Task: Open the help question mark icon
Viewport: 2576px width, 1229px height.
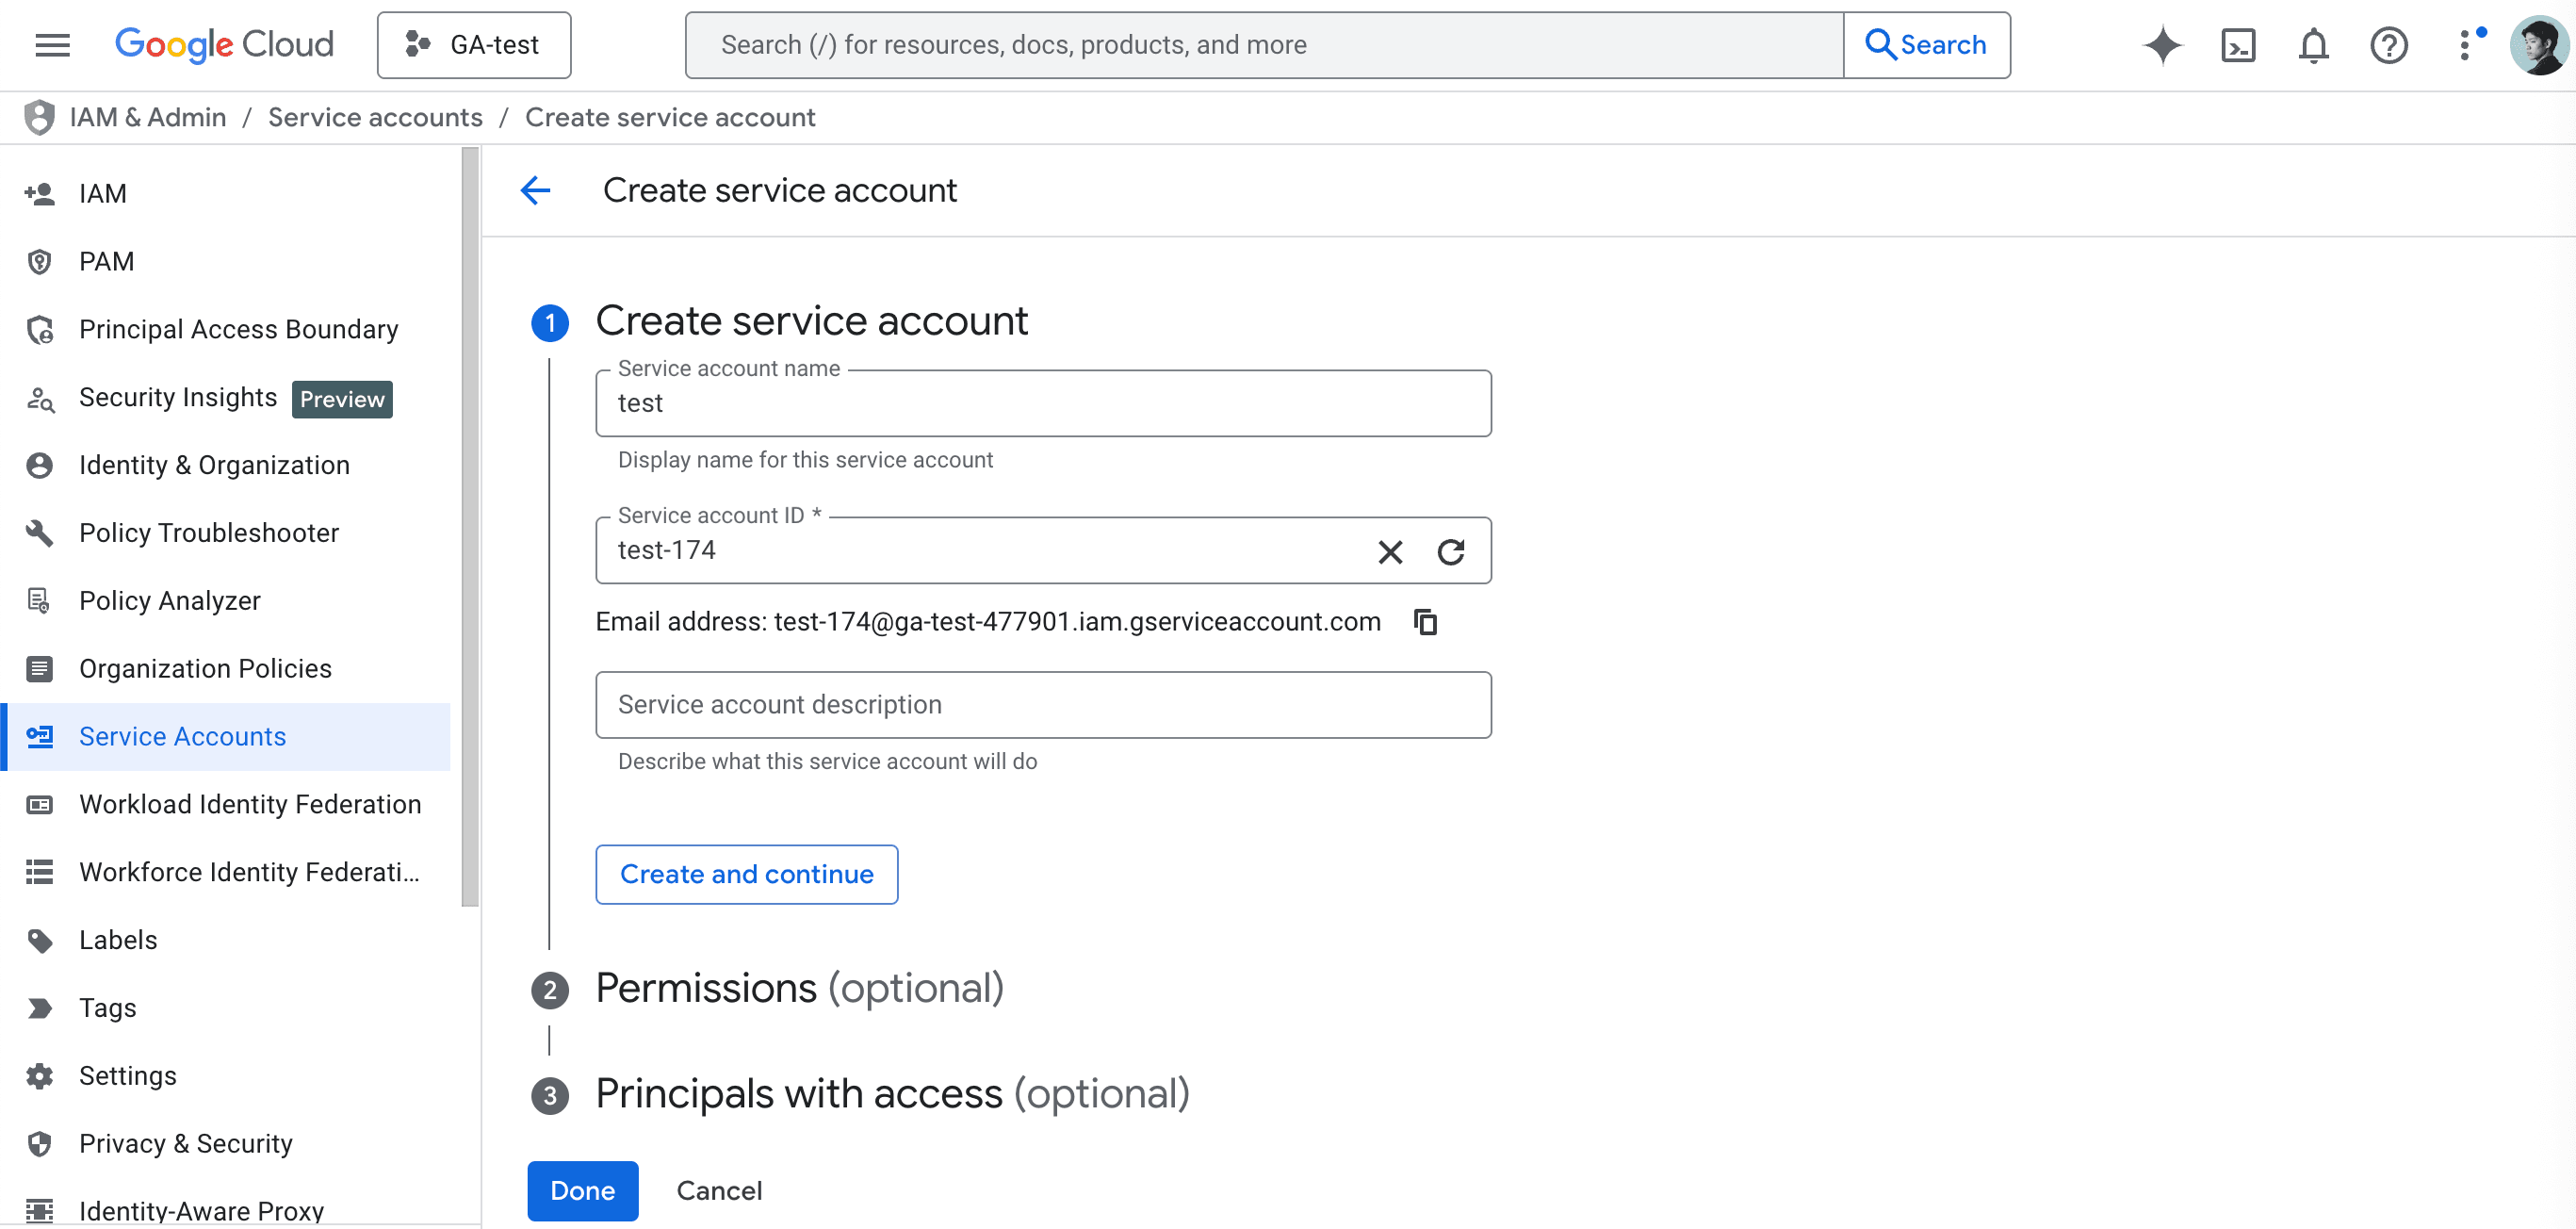Action: tap(2388, 44)
